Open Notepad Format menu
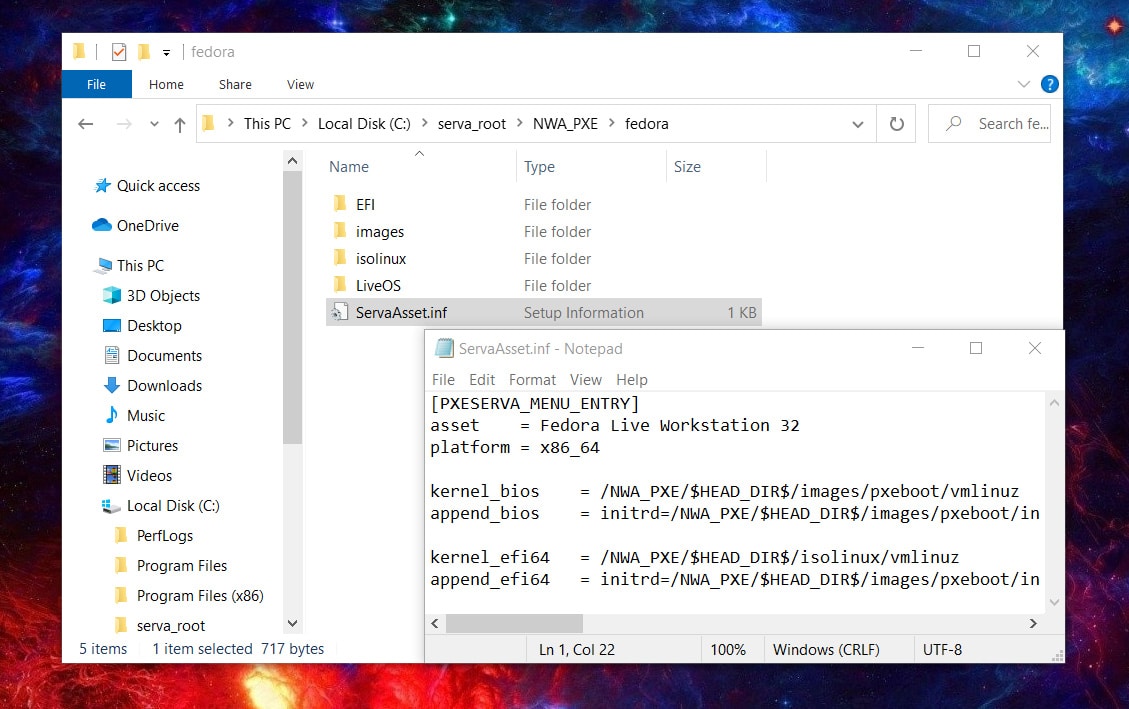 click(532, 379)
